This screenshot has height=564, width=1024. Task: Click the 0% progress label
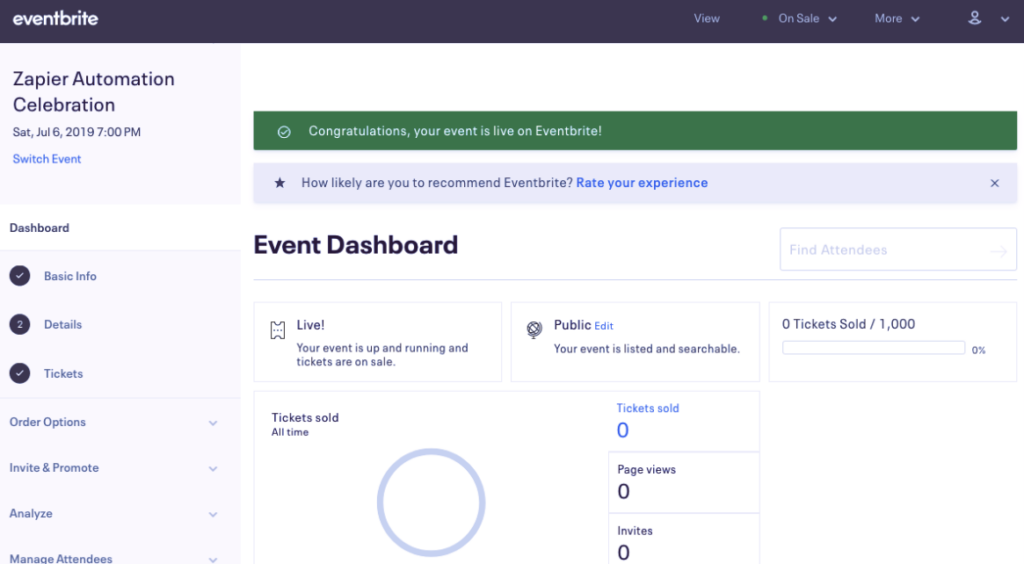point(978,351)
